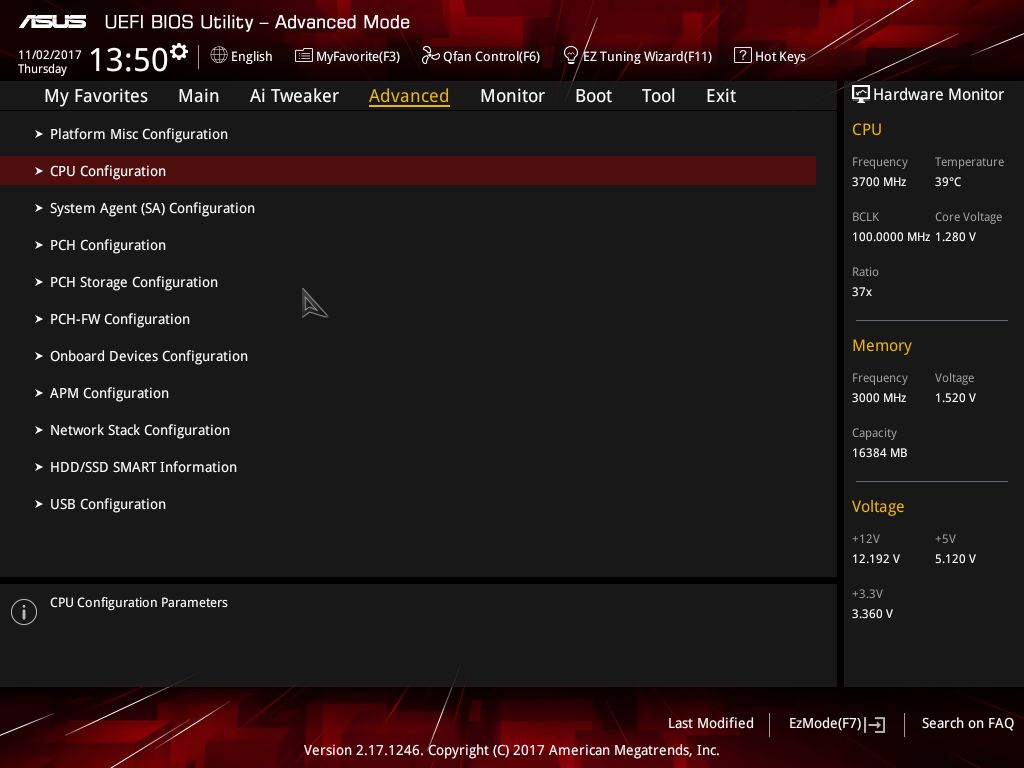Screen dimensions: 1024x768
Task: Open MyFavorite(F3) label
Action: click(358, 57)
